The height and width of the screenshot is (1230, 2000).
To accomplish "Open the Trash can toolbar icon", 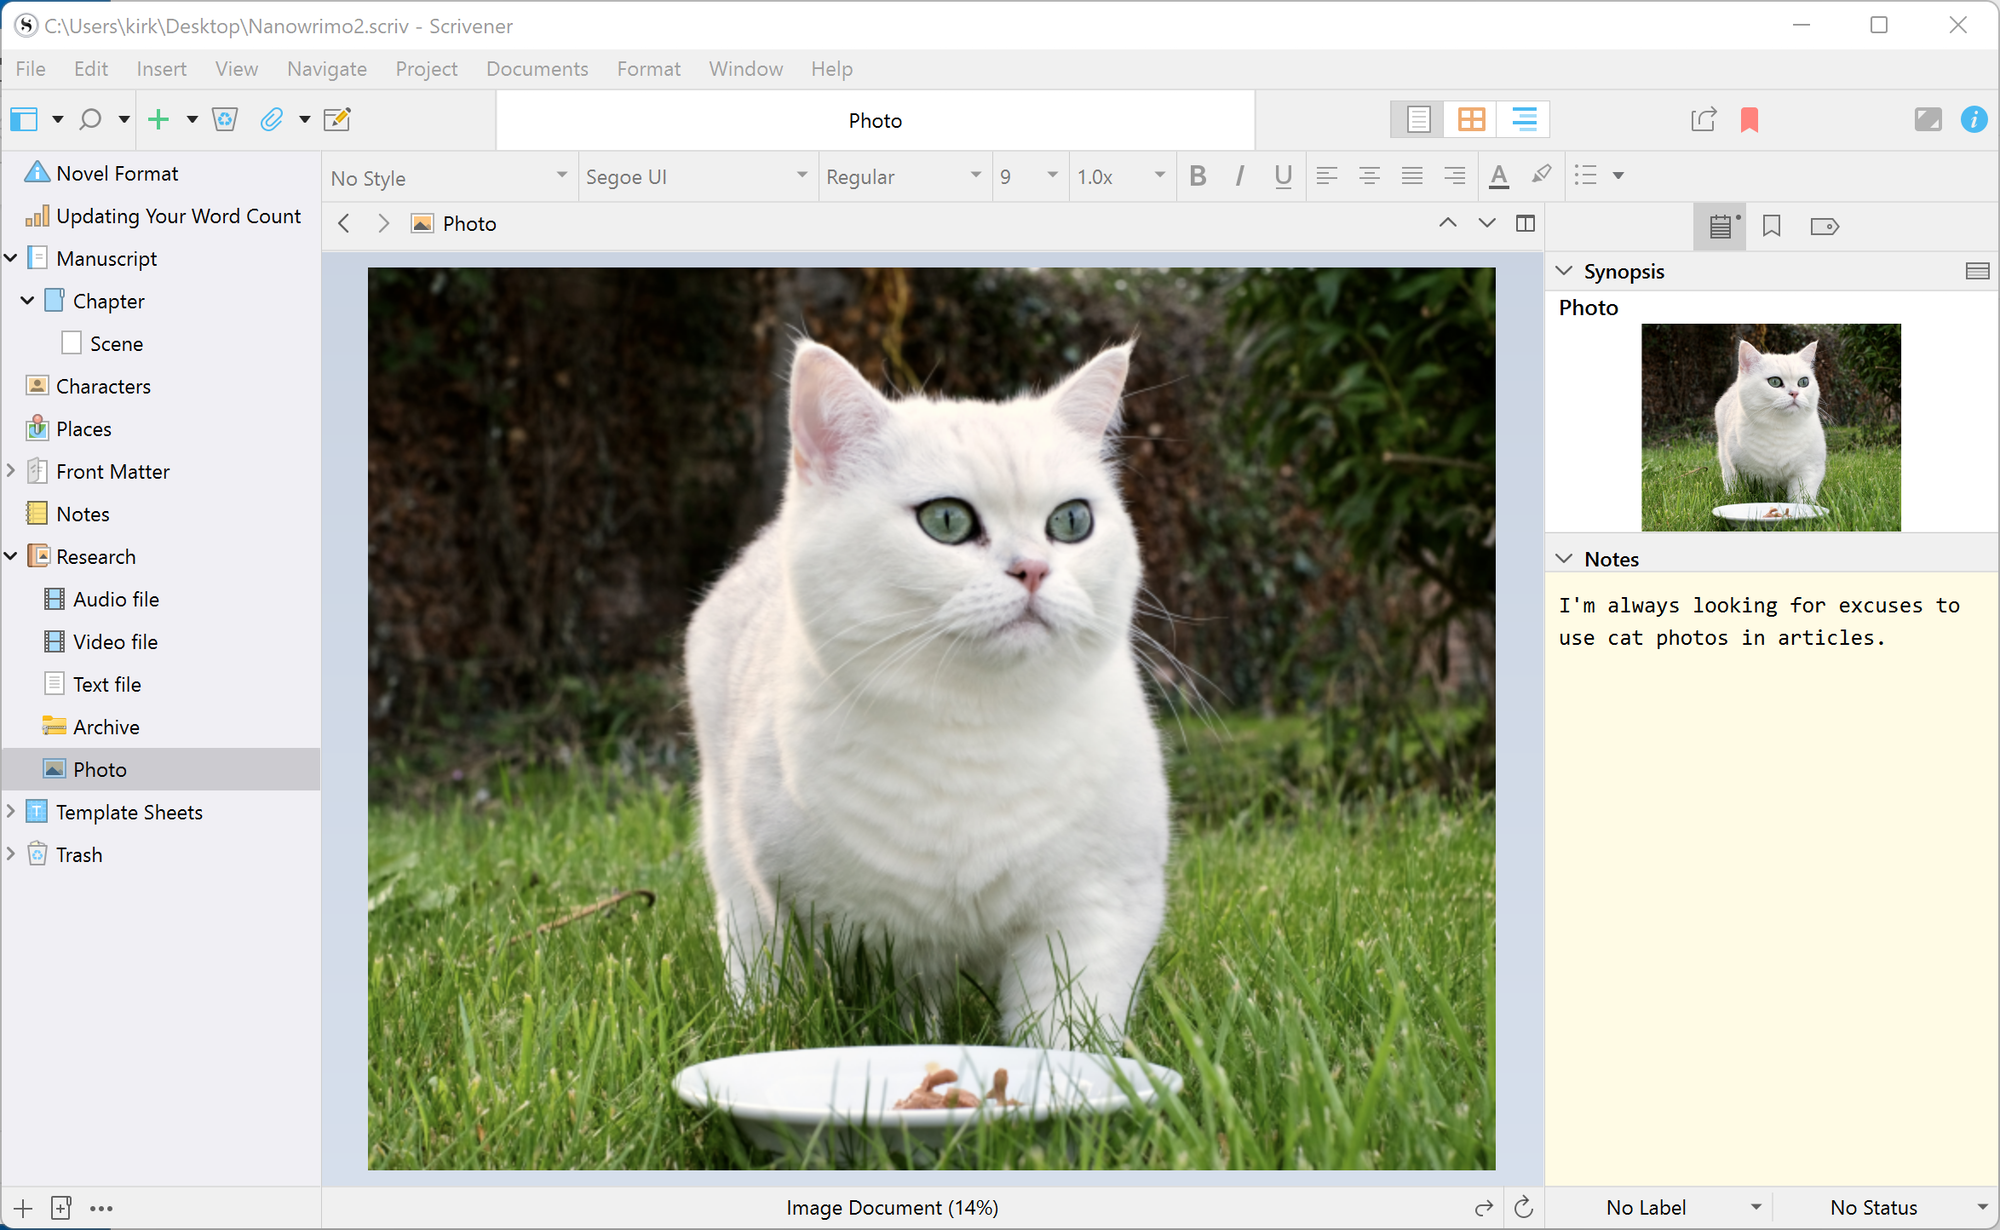I will pyautogui.click(x=225, y=120).
